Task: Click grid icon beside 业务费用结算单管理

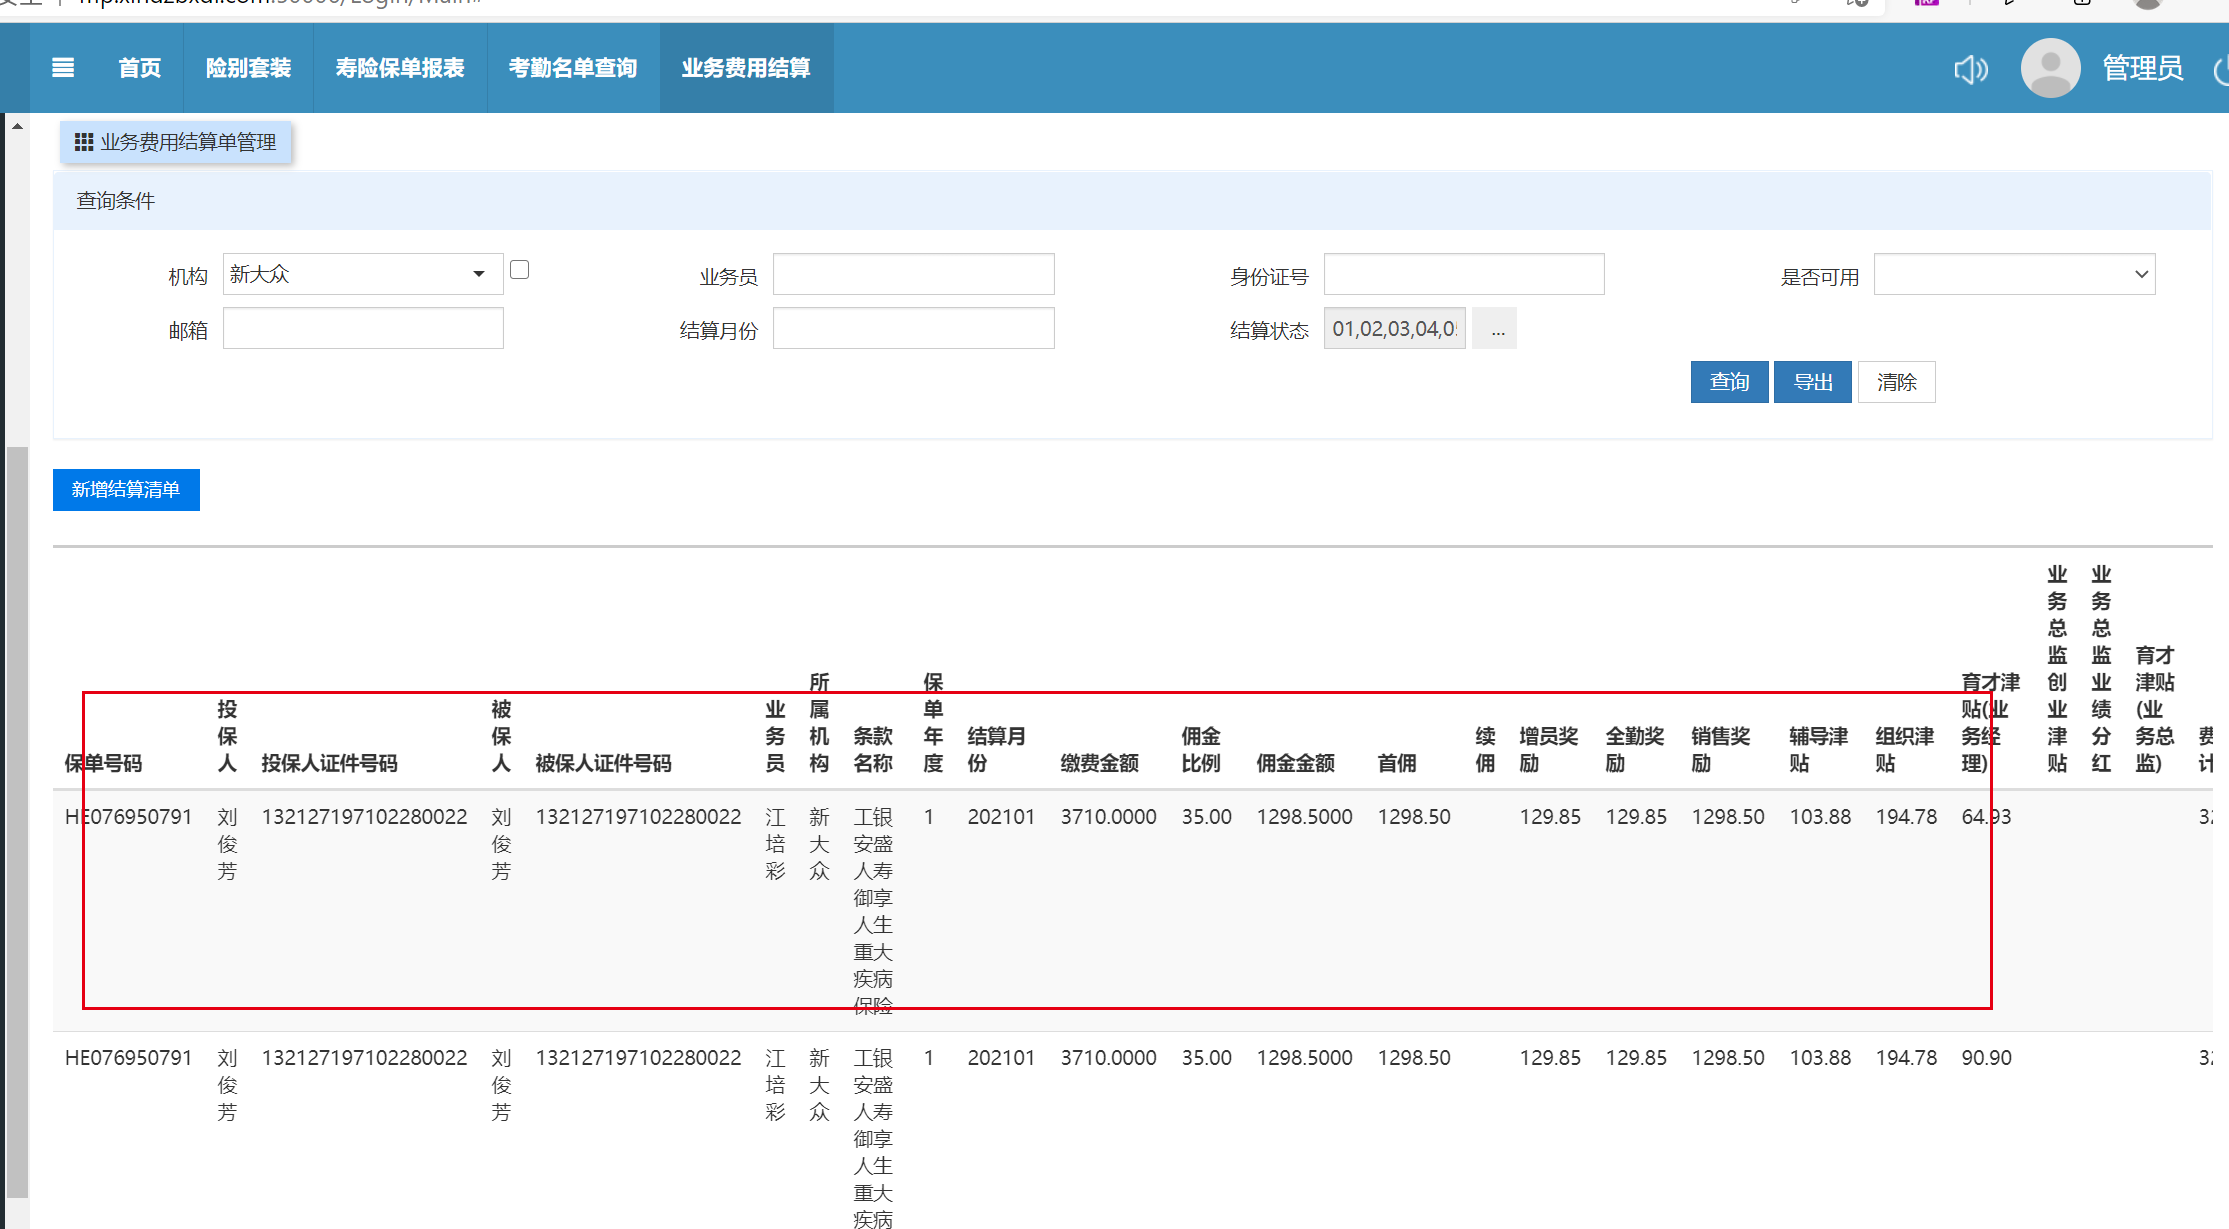Action: pos(84,142)
